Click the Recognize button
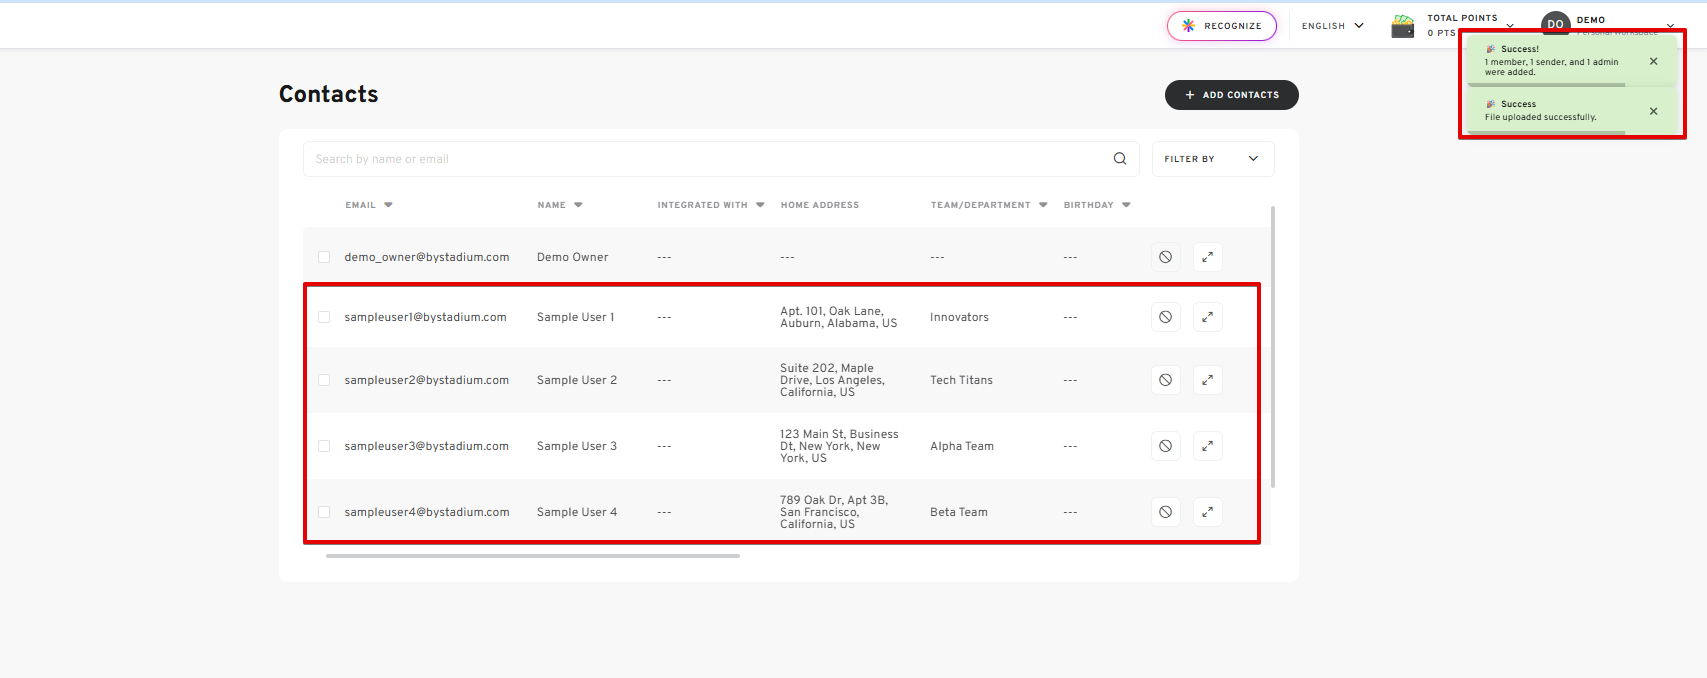 pos(1221,26)
